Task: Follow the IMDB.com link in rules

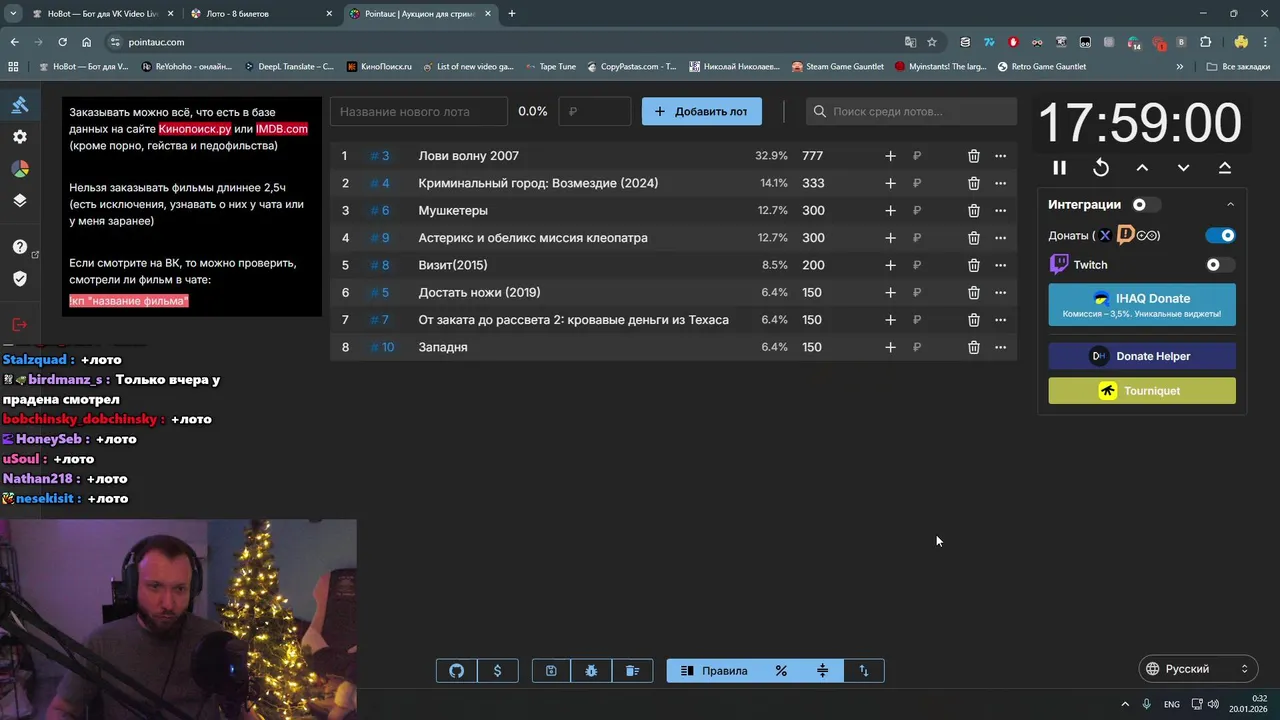Action: tap(282, 129)
